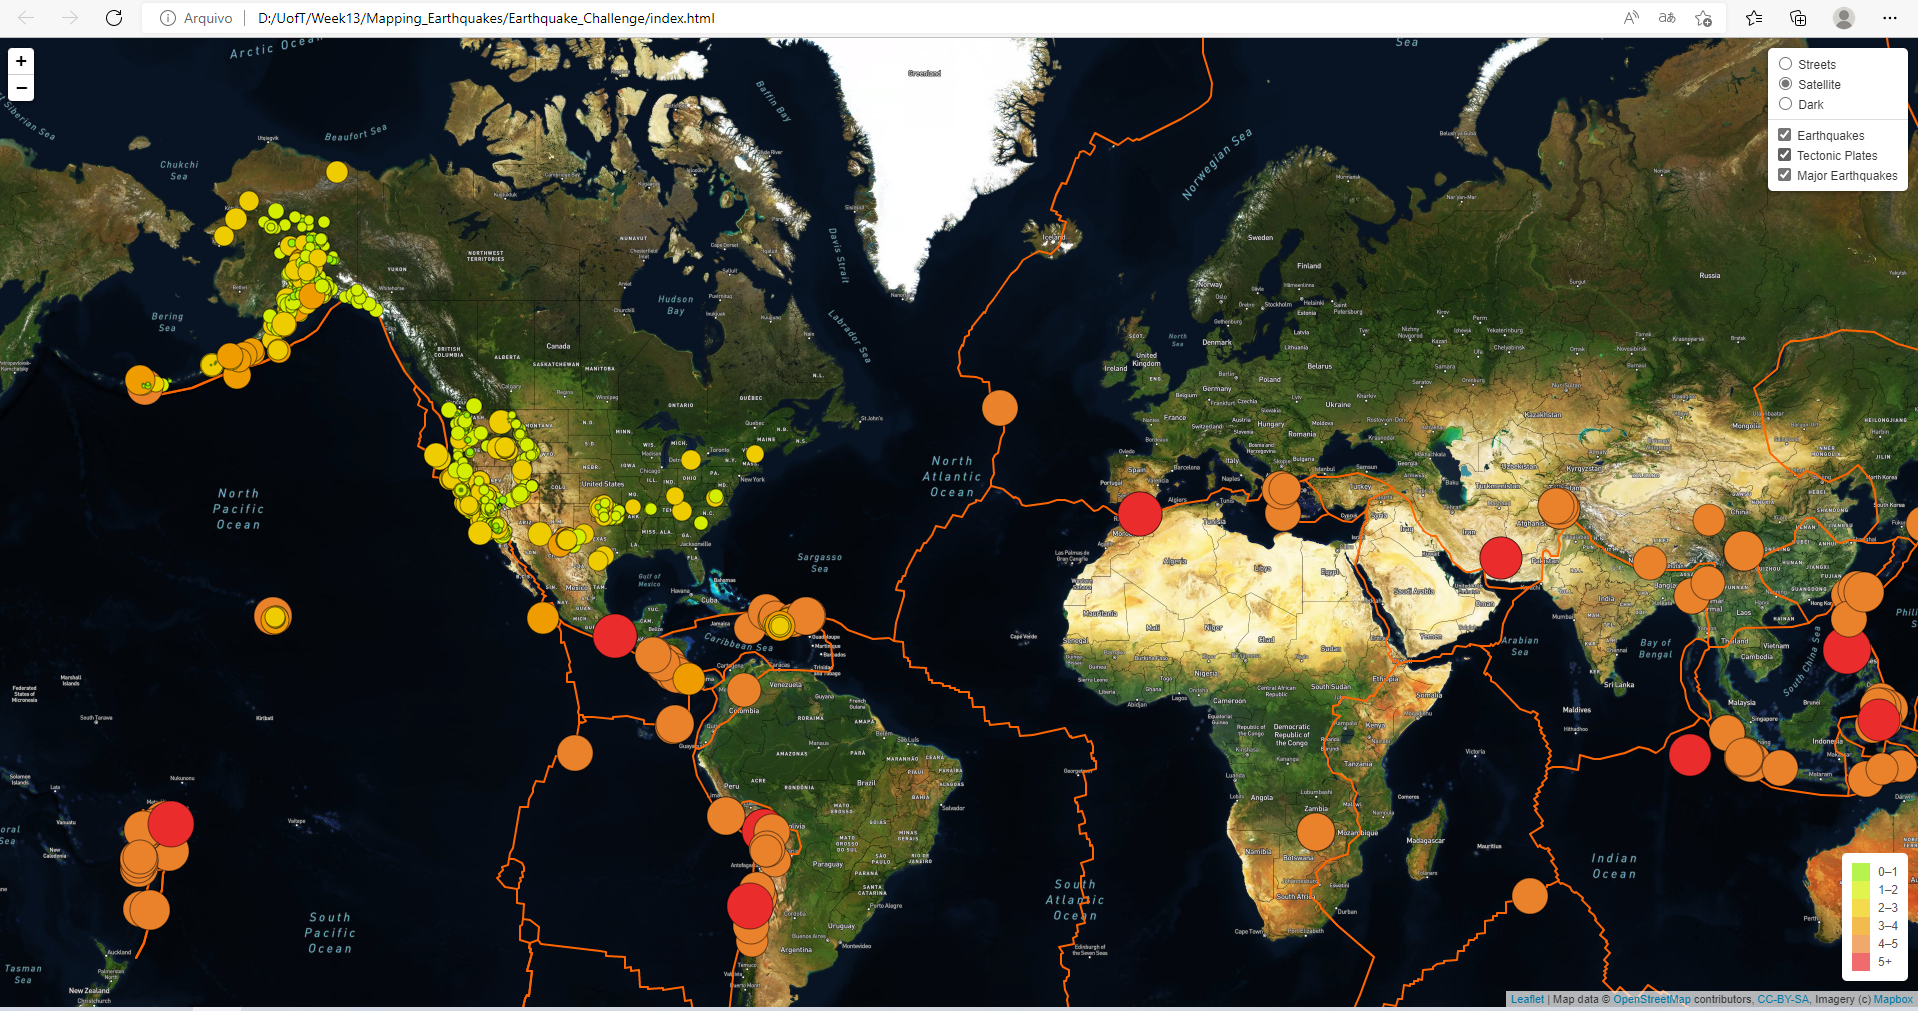Open browser settings ellipsis menu
Viewport: 1918px width, 1011px height.
tap(1889, 18)
